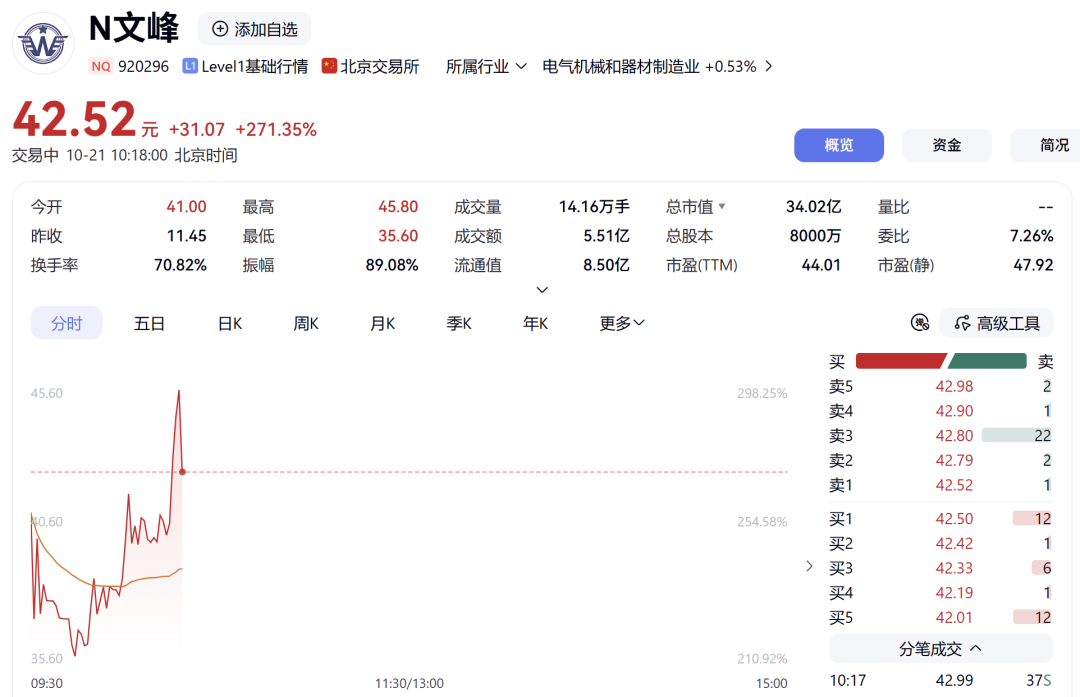Screen dimensions: 1080x697
Task: Expand the 所属行业 dropdown
Action: tap(486, 66)
